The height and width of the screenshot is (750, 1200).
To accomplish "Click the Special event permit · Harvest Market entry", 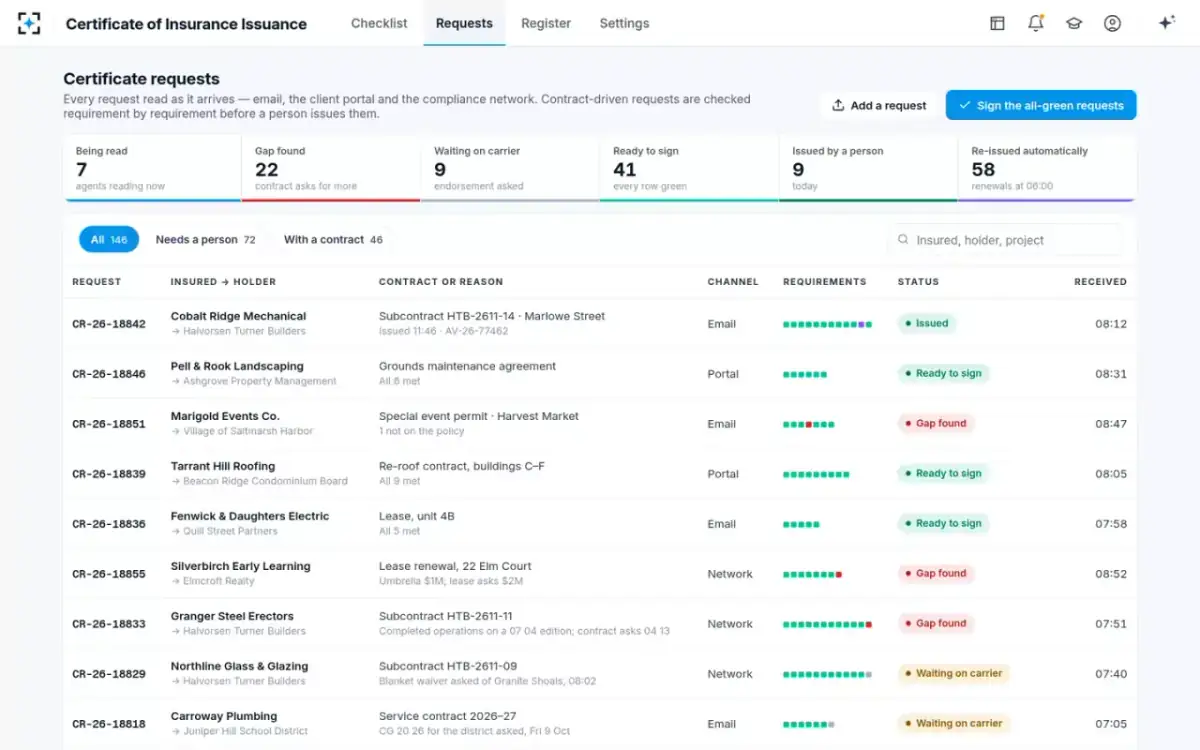I will coord(479,416).
